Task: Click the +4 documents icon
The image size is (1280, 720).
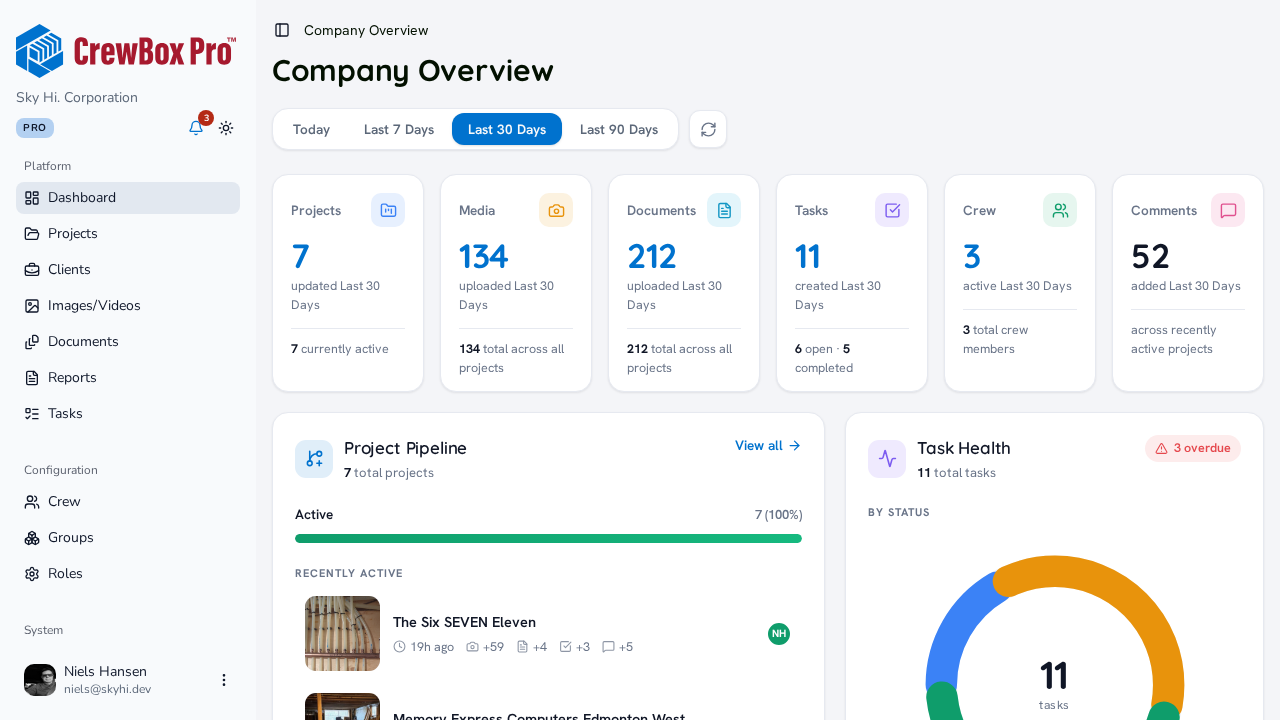Action: click(x=522, y=647)
